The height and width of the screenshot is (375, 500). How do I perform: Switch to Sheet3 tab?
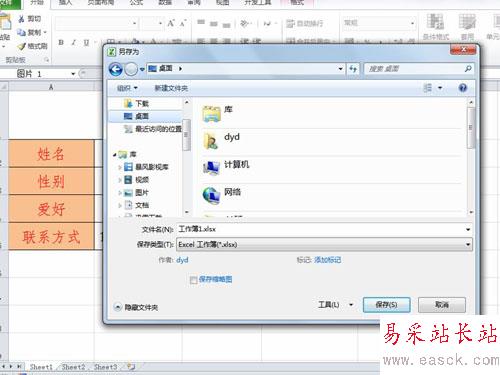coord(105,367)
